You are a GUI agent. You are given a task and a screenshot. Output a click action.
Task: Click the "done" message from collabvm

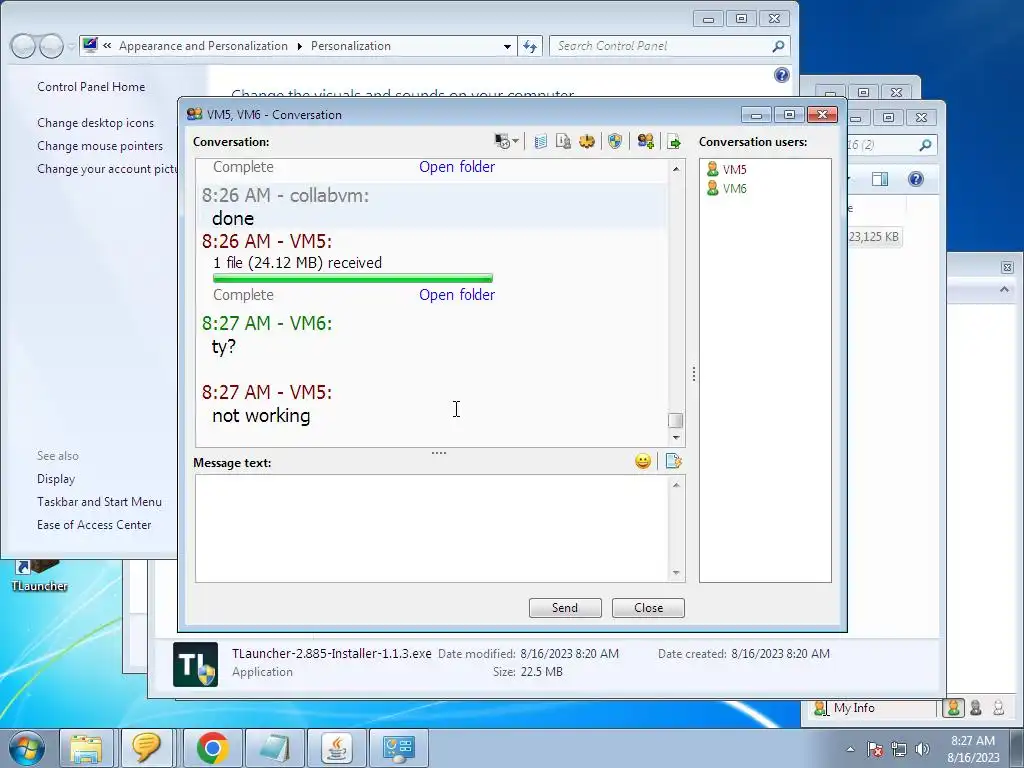point(232,218)
